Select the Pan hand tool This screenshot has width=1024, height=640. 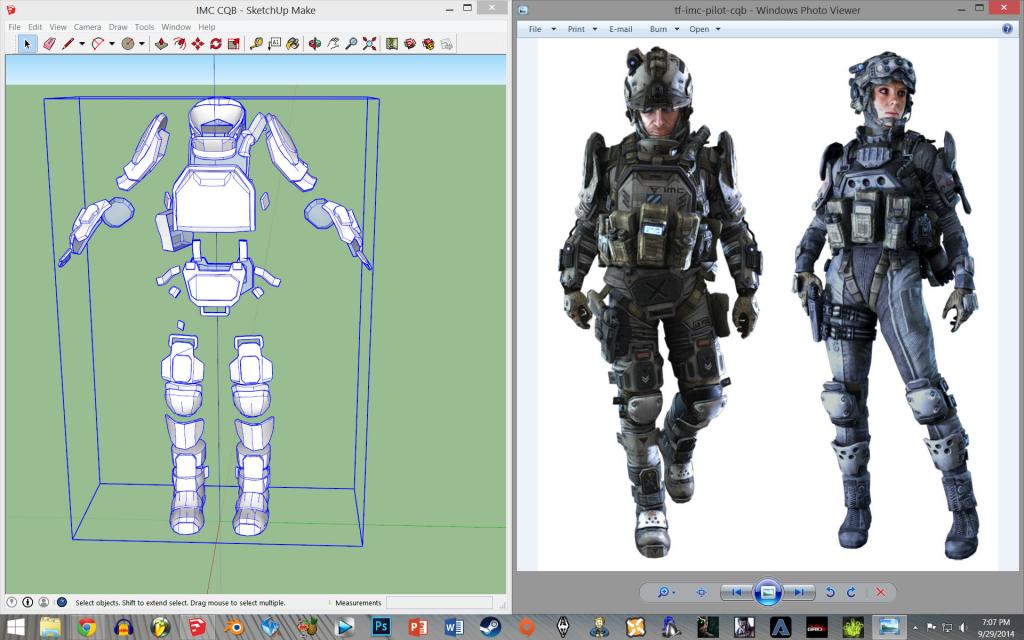(333, 44)
